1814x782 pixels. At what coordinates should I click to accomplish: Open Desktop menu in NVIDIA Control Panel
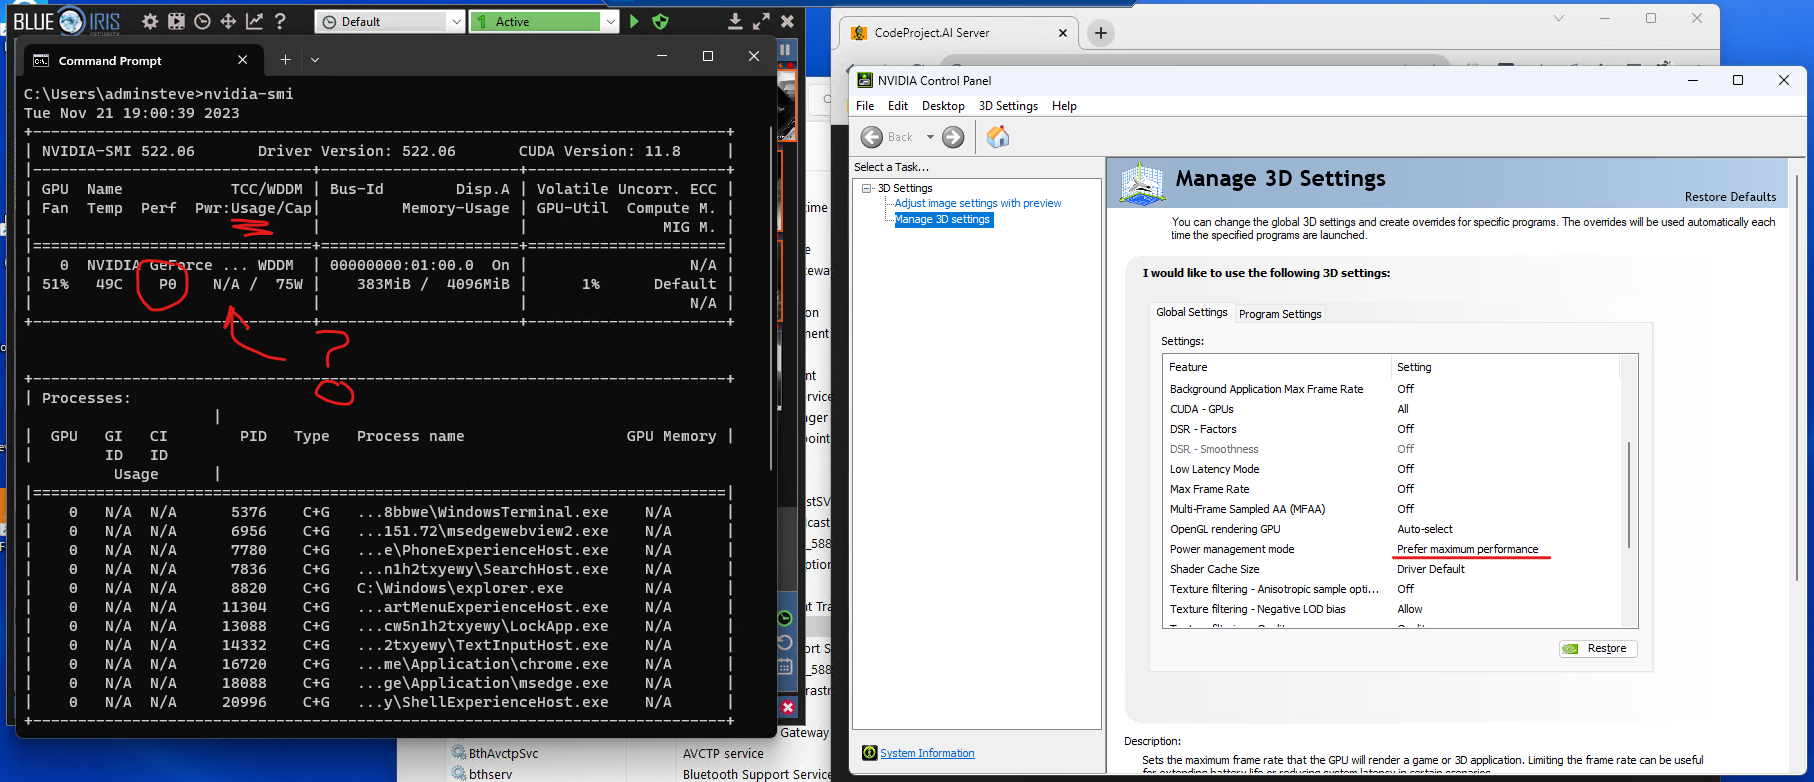pos(943,106)
